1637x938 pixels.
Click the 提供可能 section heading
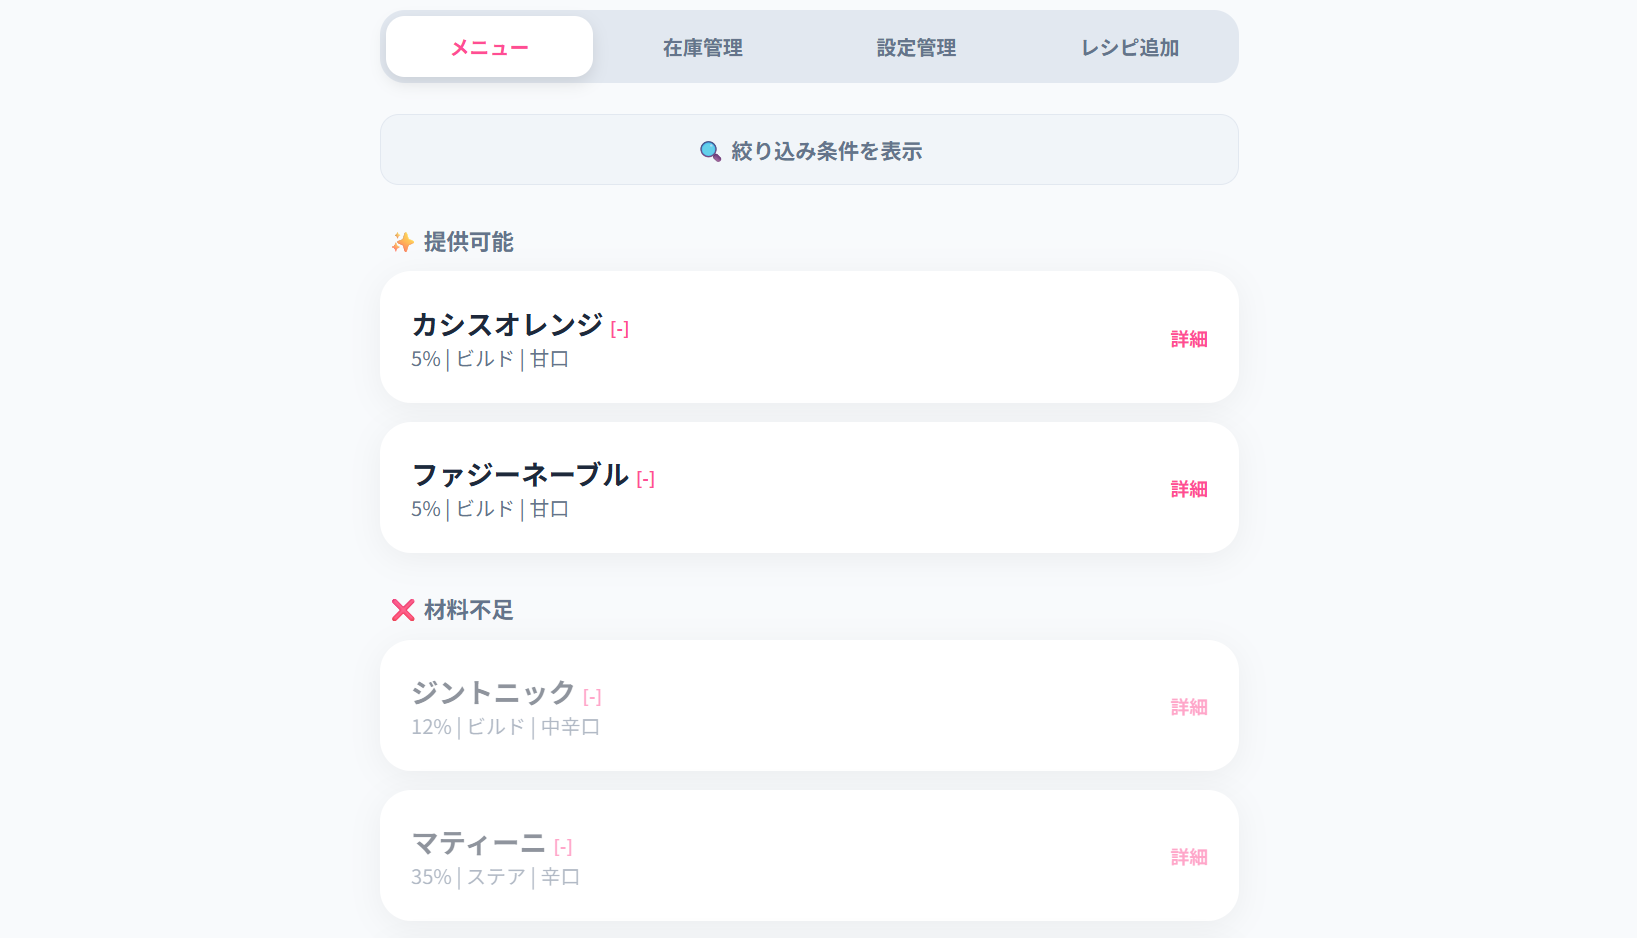tap(468, 242)
